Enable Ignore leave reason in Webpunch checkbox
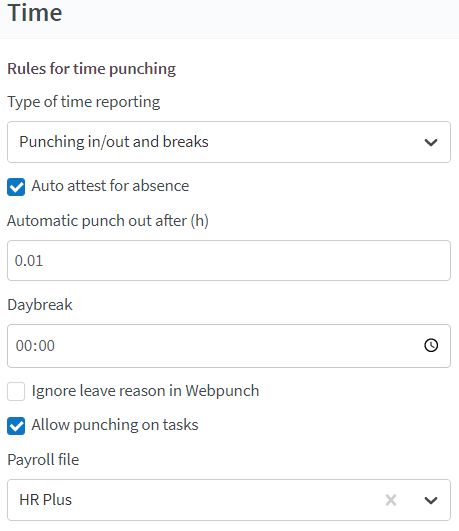The width and height of the screenshot is (459, 531). (16, 391)
